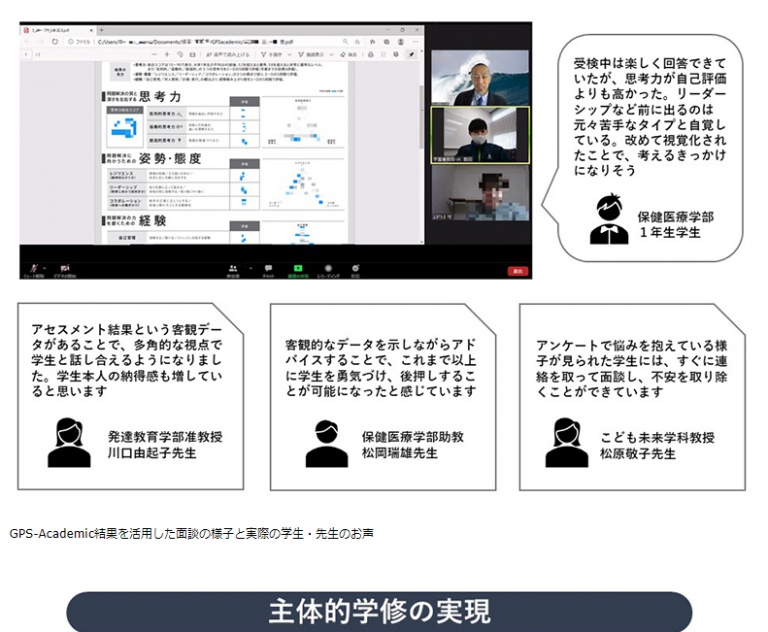This screenshot has width=768, height=632.
Task: Click Read aloud in PDF toolbar
Action: point(228,54)
